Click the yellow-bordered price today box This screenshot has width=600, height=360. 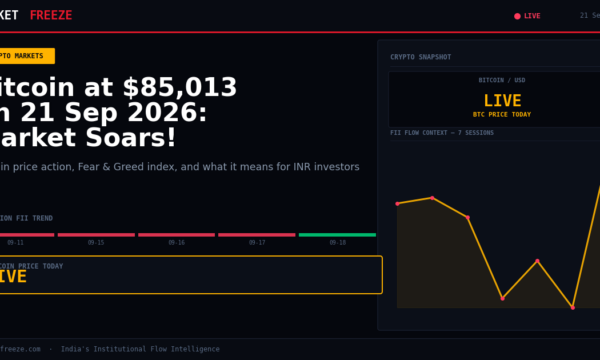[191, 275]
